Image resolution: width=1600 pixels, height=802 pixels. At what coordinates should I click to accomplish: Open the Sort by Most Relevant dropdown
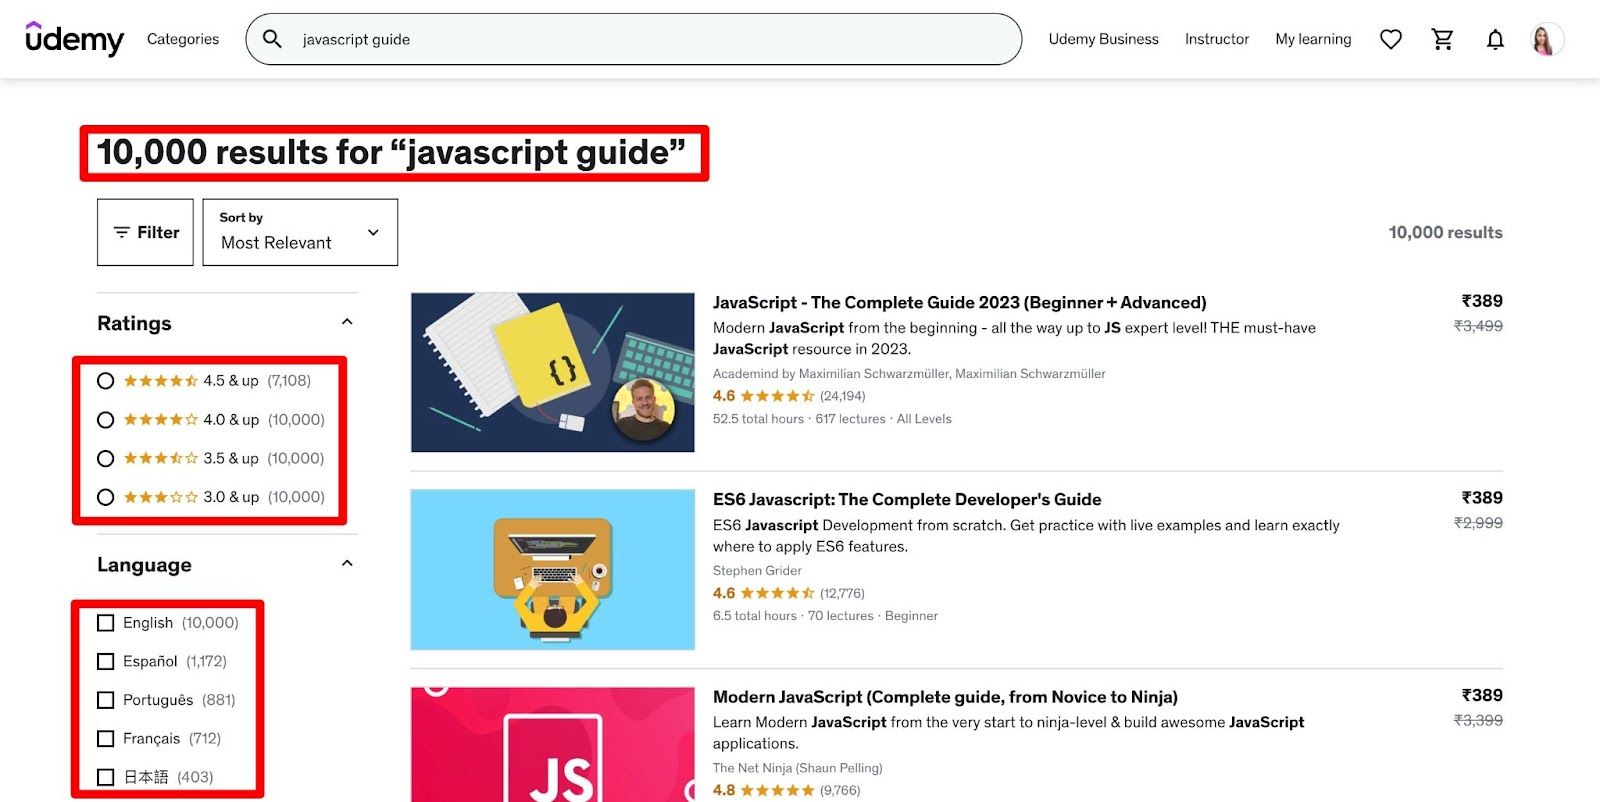point(300,232)
